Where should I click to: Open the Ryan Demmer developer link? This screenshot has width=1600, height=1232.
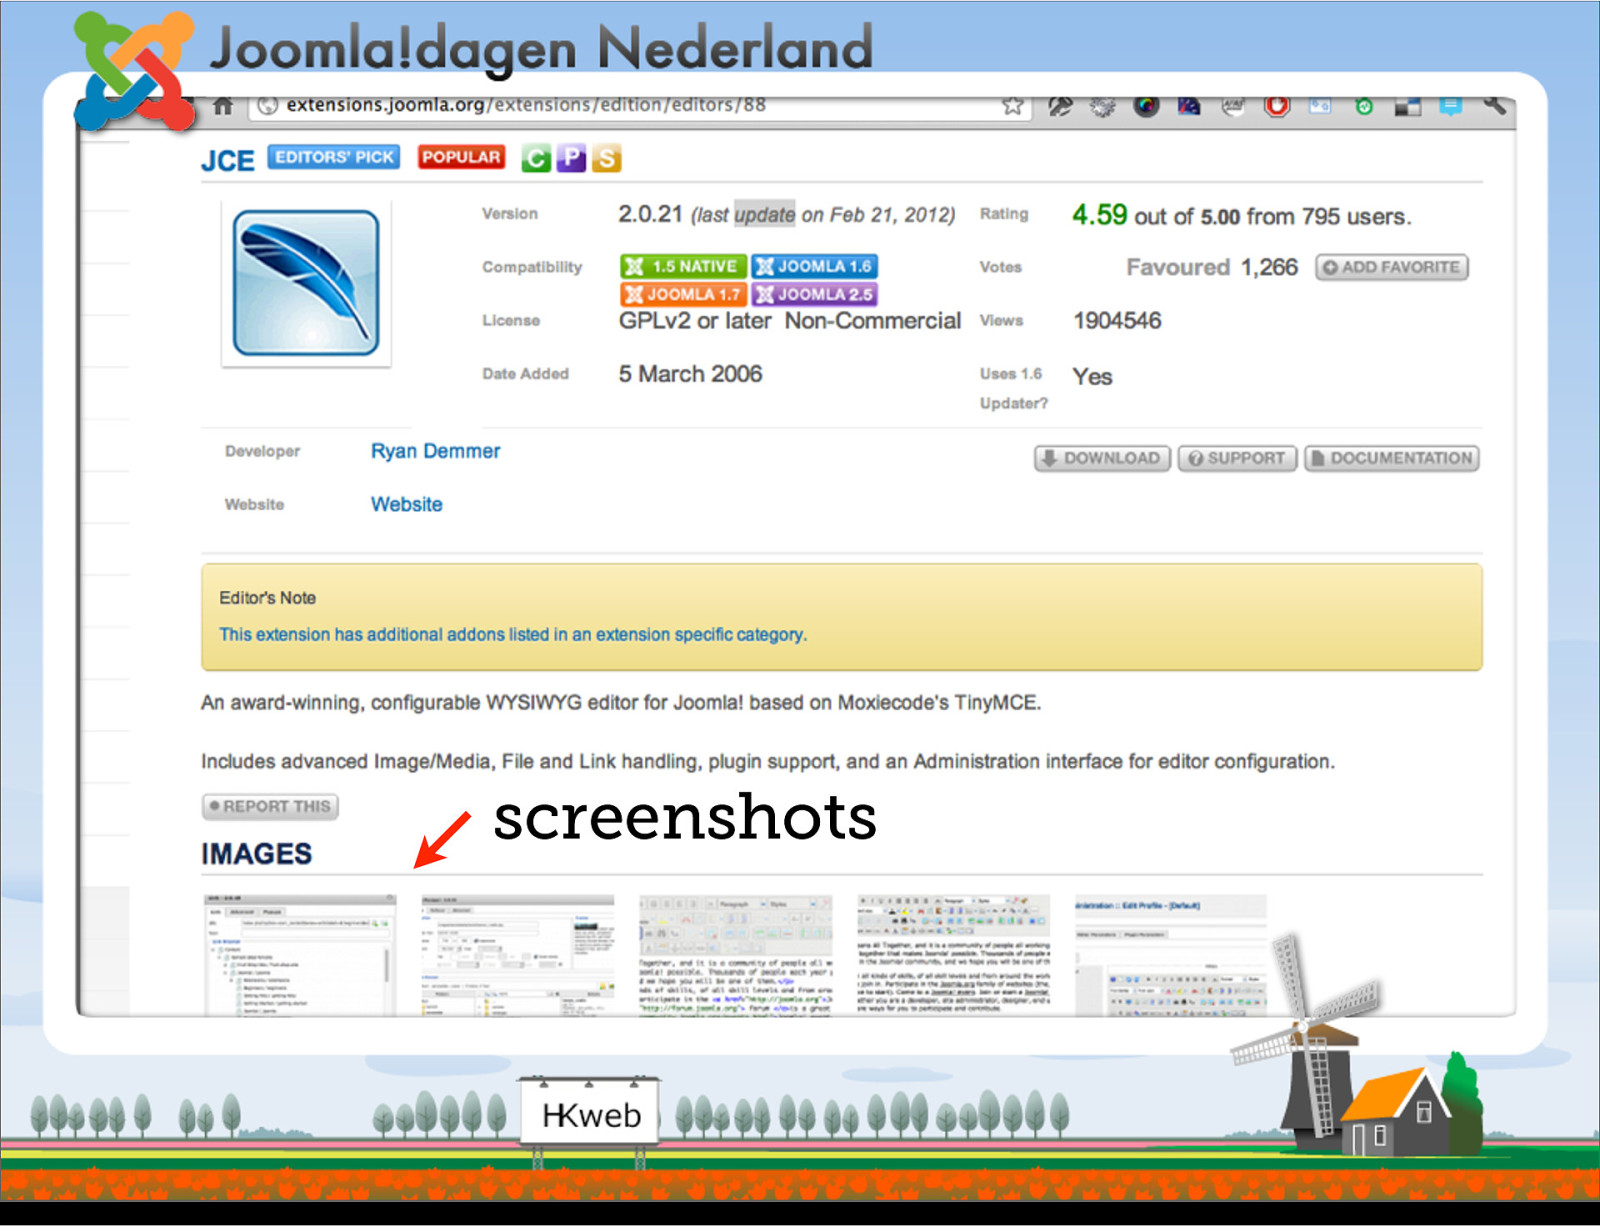click(x=435, y=451)
